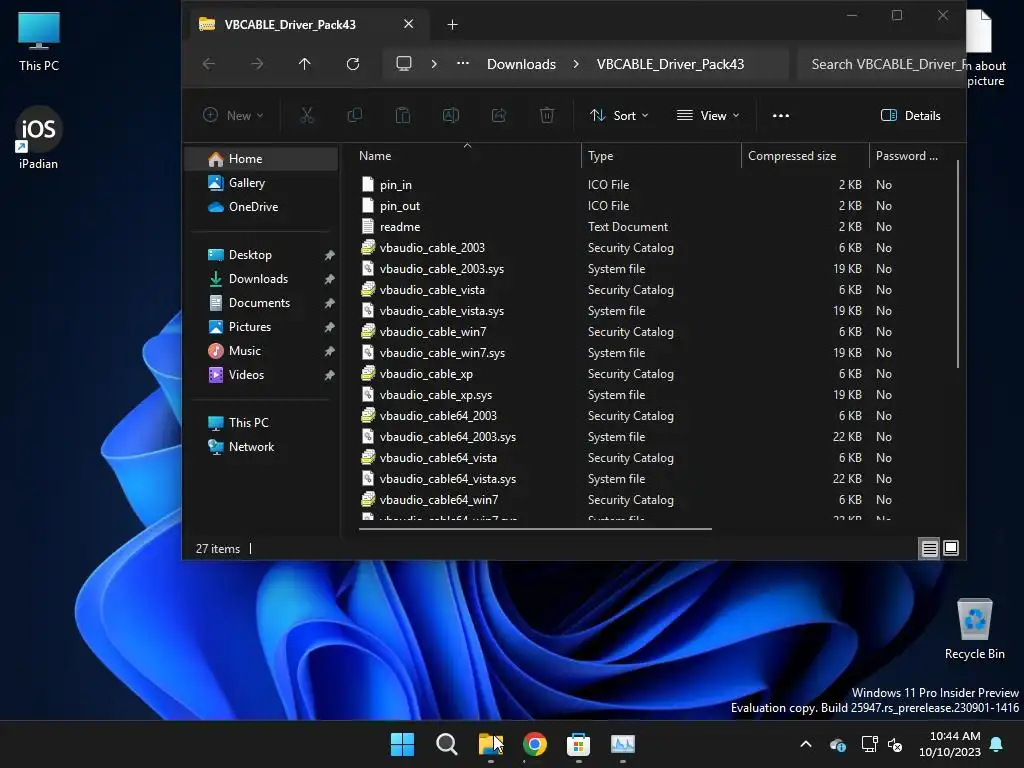Open the See more three-dots menu

tap(781, 116)
